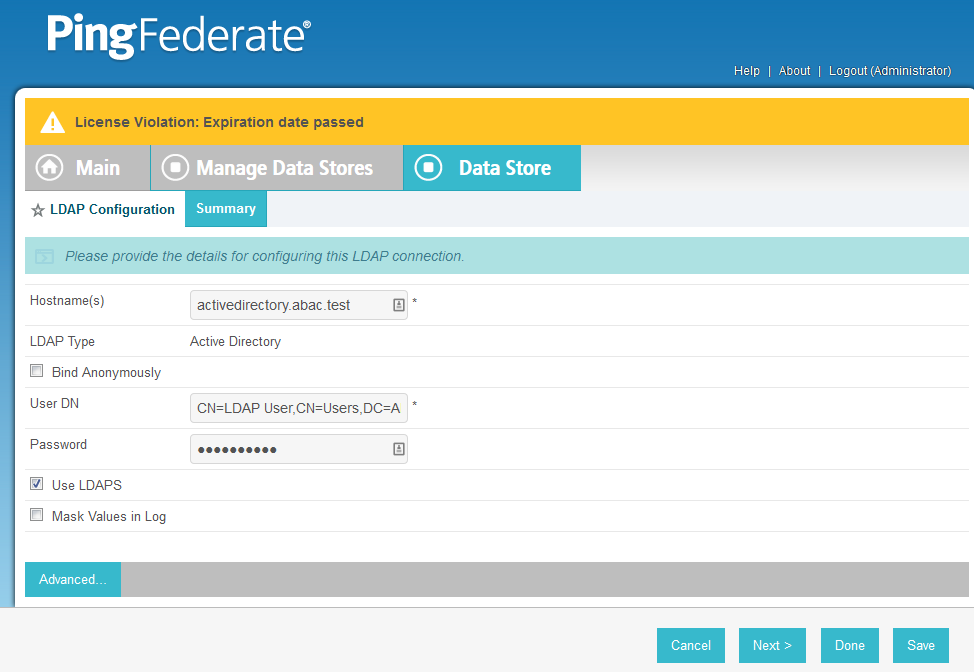Image resolution: width=974 pixels, height=672 pixels.
Task: Click the 'User DN' label
Action: [x=55, y=404]
